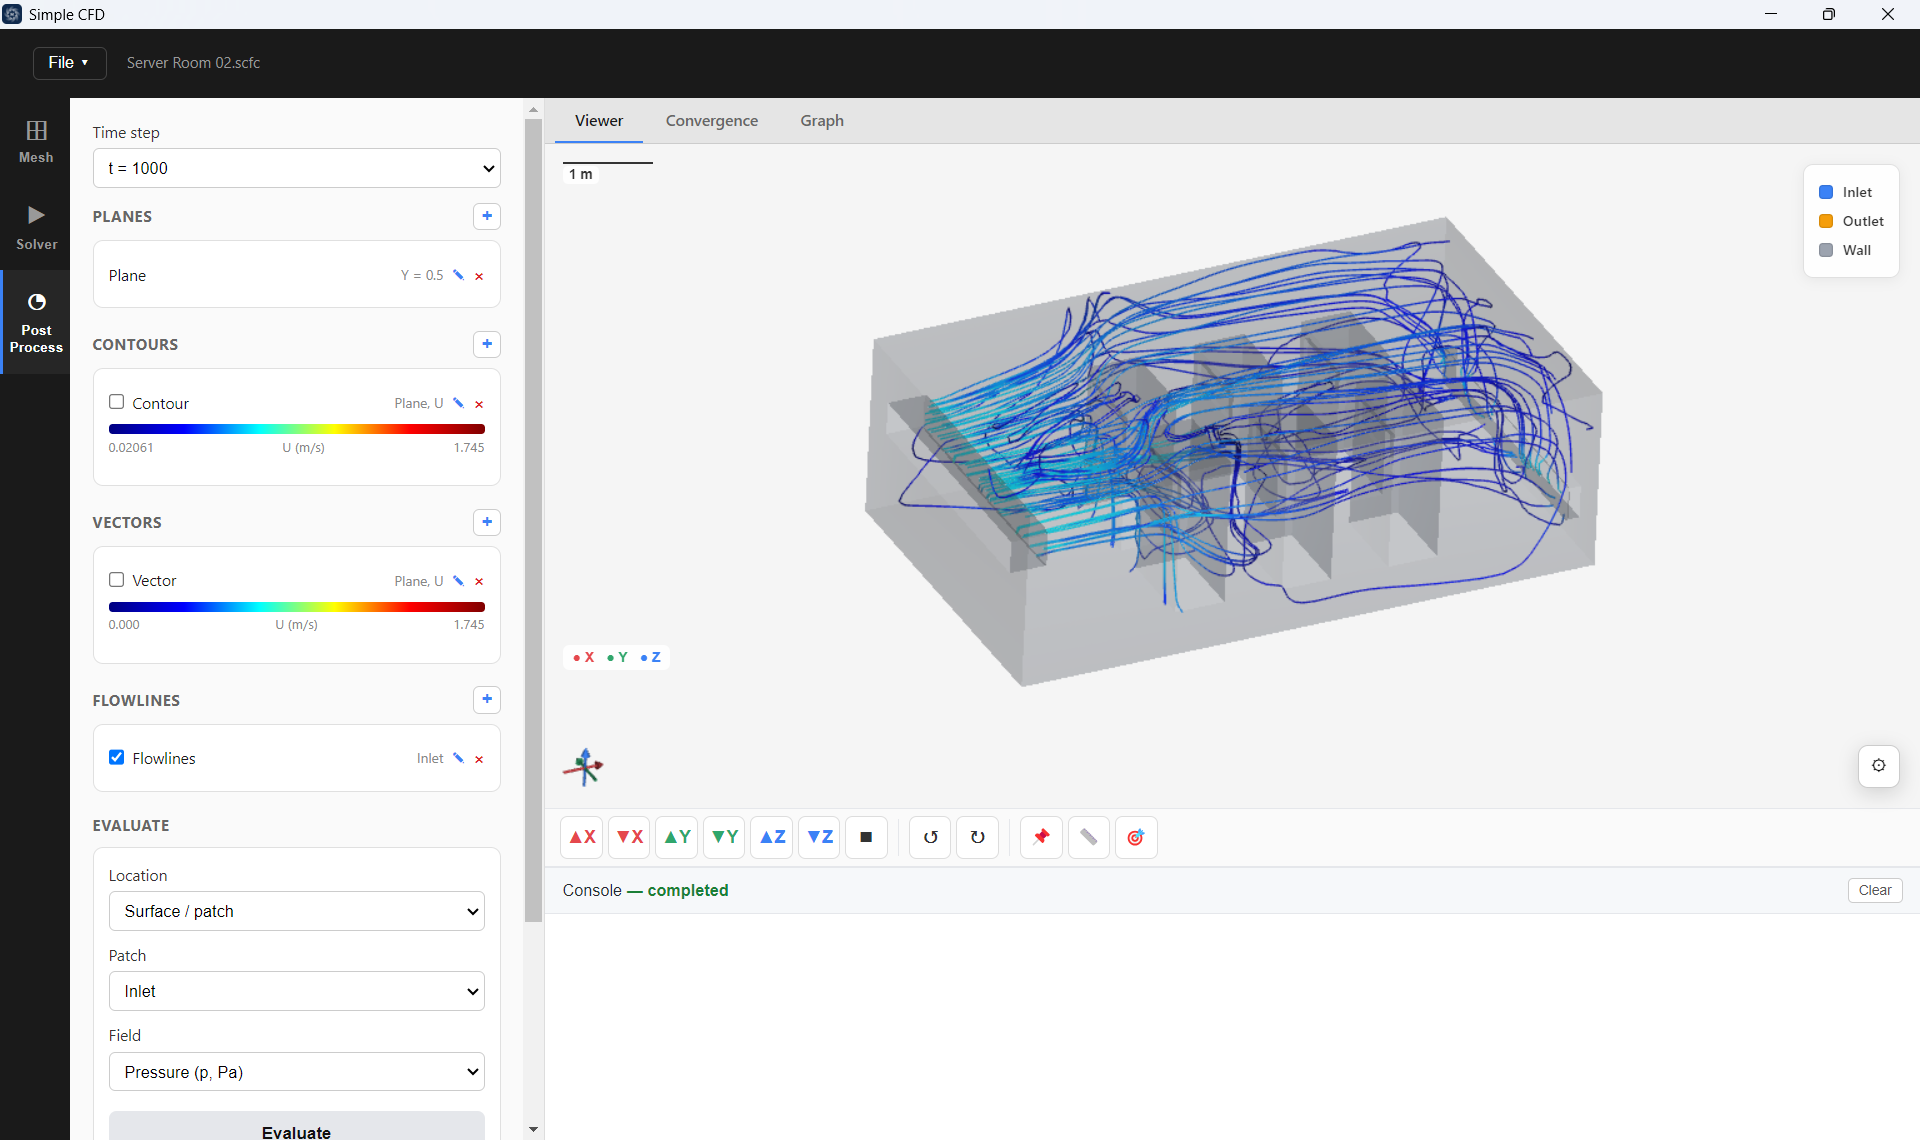Open viewer settings gear button
Screen dimensions: 1920x1140
pyautogui.click(x=1878, y=766)
